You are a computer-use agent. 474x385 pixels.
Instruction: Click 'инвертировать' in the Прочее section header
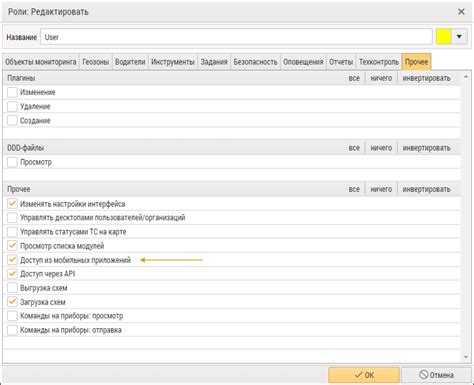426,189
